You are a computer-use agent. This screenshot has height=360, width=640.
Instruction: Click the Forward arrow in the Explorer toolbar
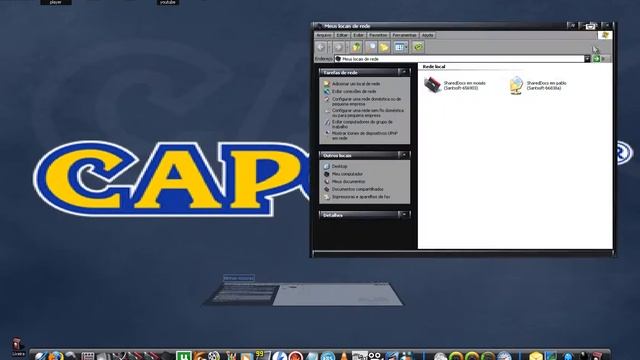pyautogui.click(x=338, y=47)
